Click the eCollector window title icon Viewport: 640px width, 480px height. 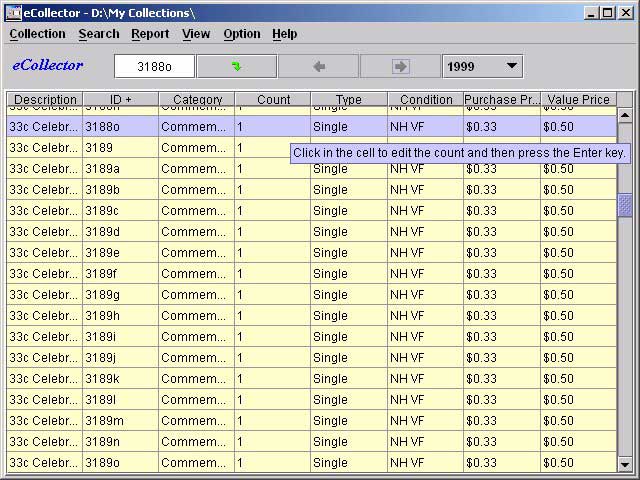(x=14, y=13)
